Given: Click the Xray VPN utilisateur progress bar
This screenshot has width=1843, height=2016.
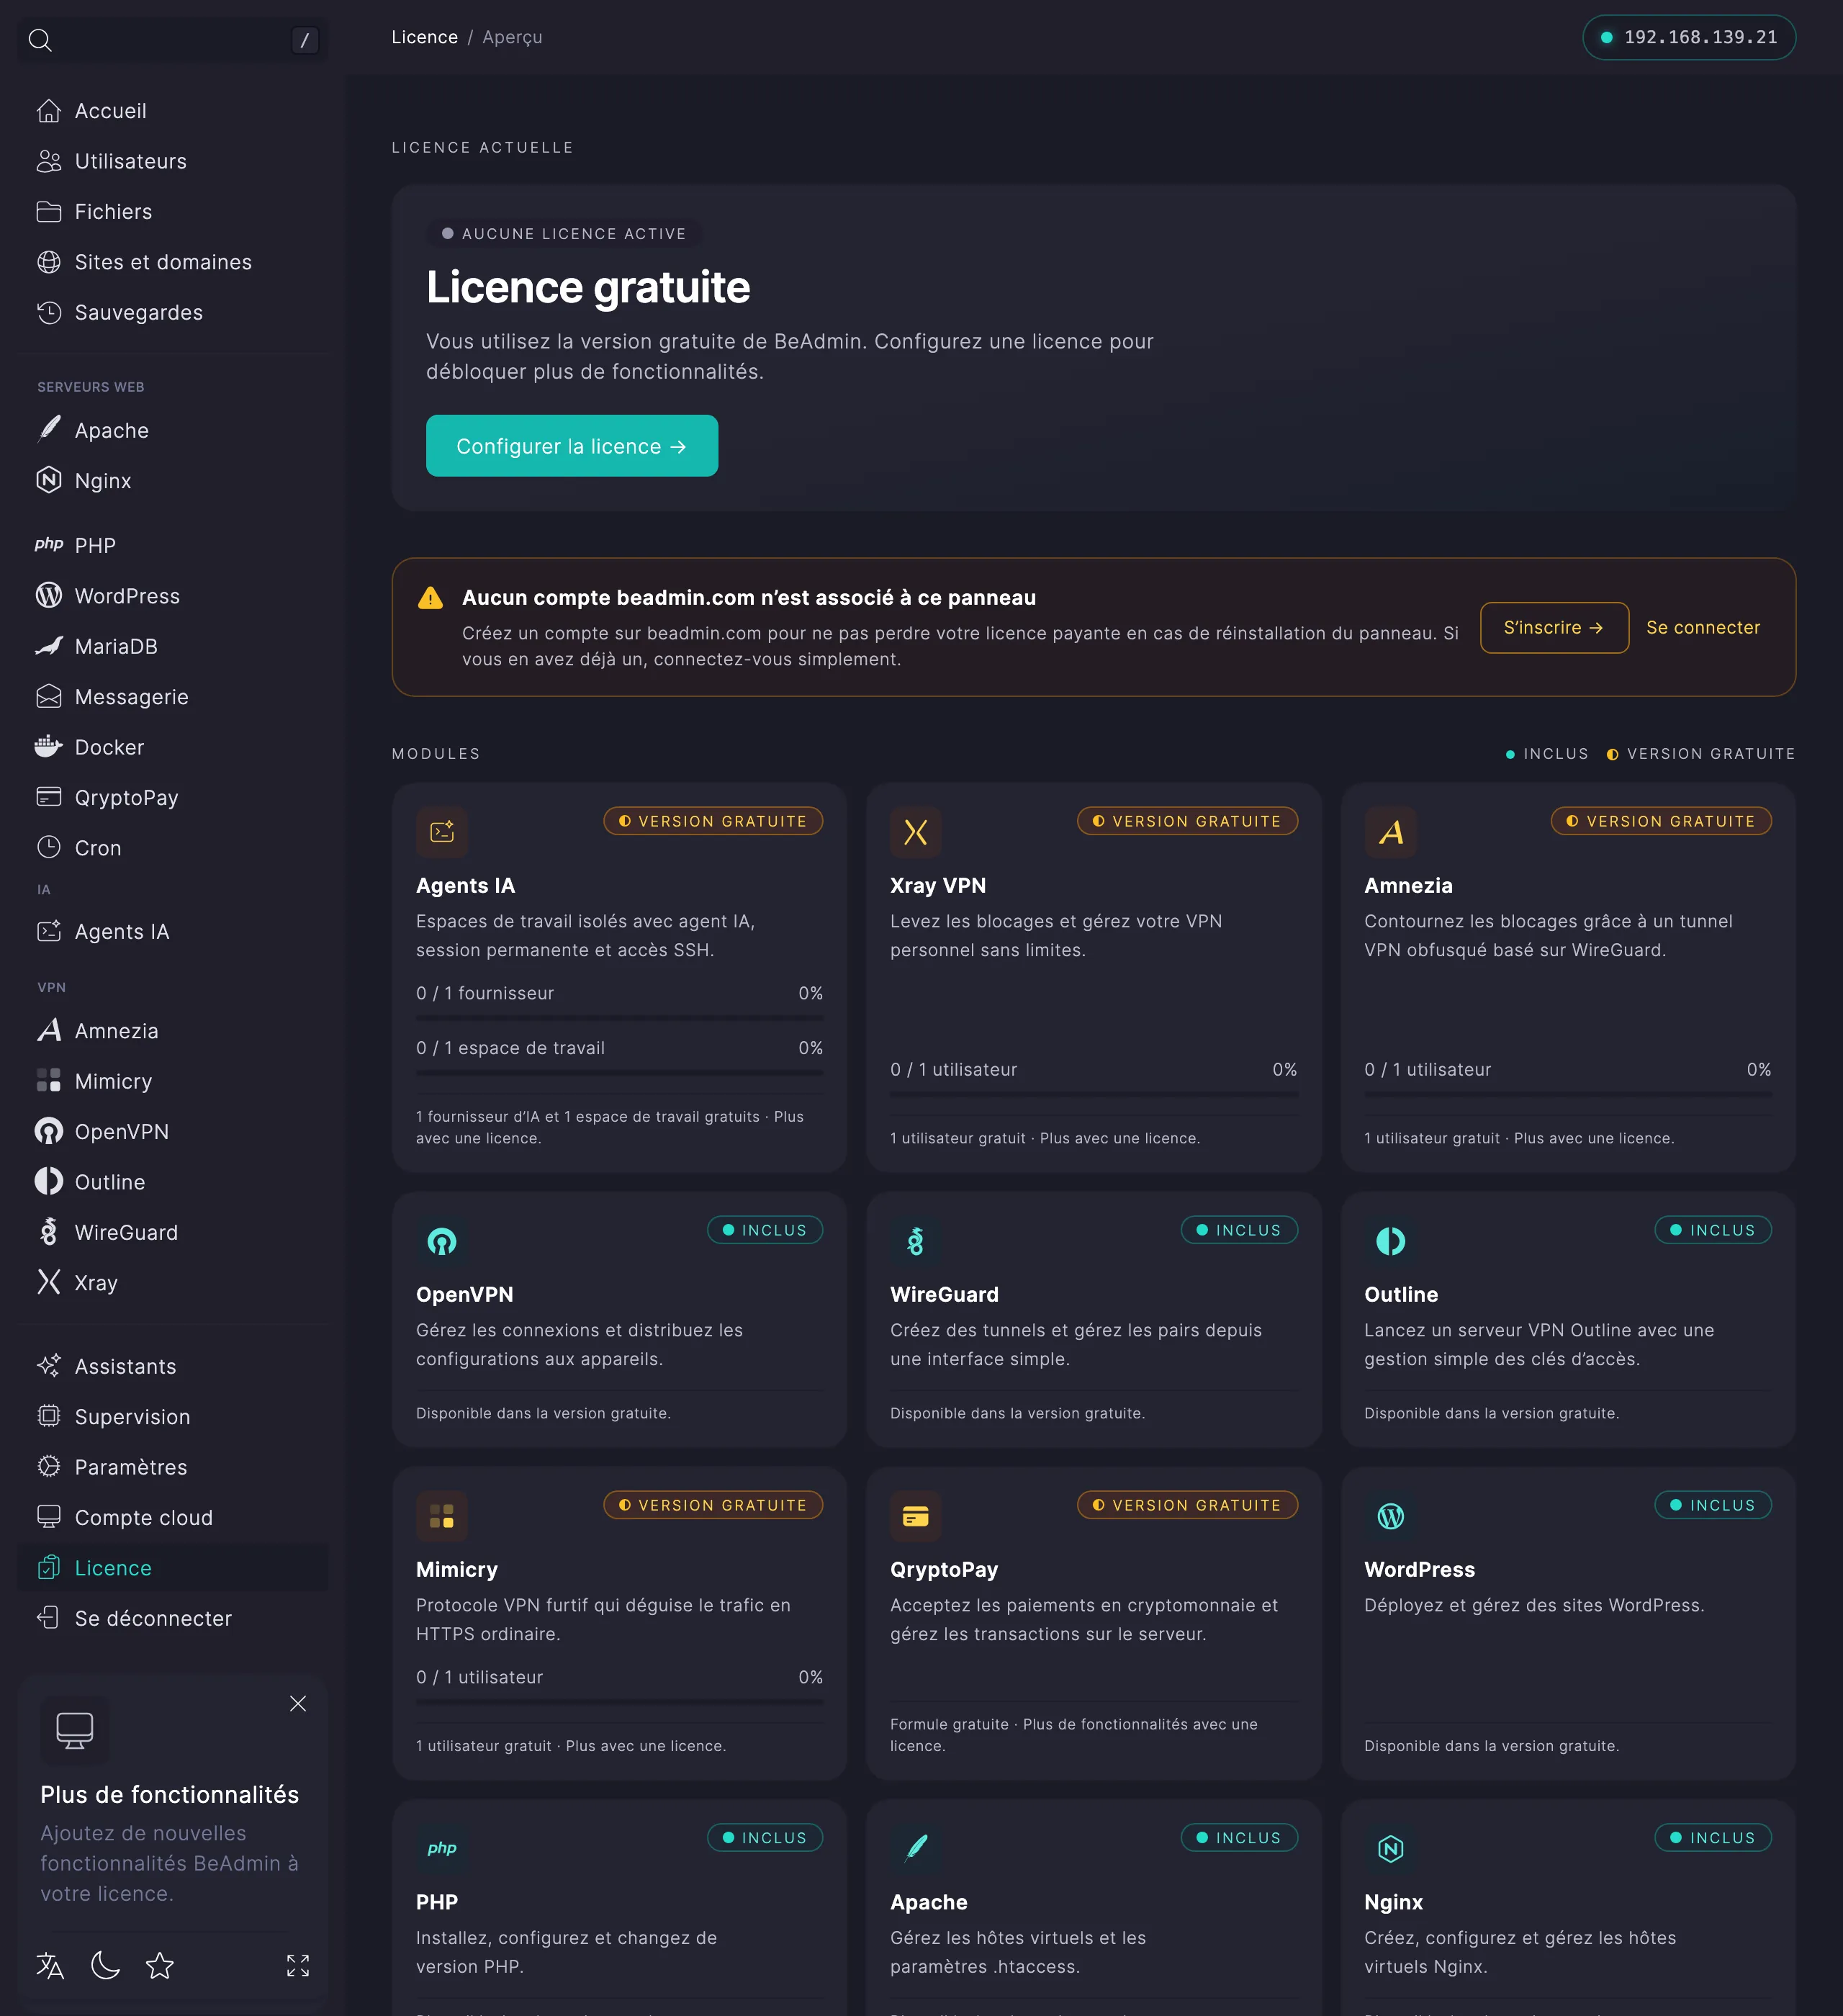Looking at the screenshot, I should click(x=1094, y=1094).
